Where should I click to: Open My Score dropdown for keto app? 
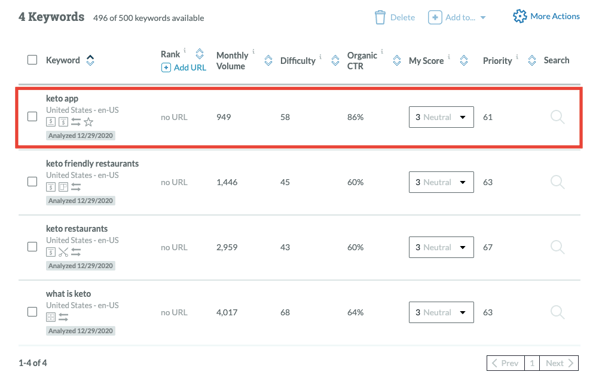[x=441, y=117]
